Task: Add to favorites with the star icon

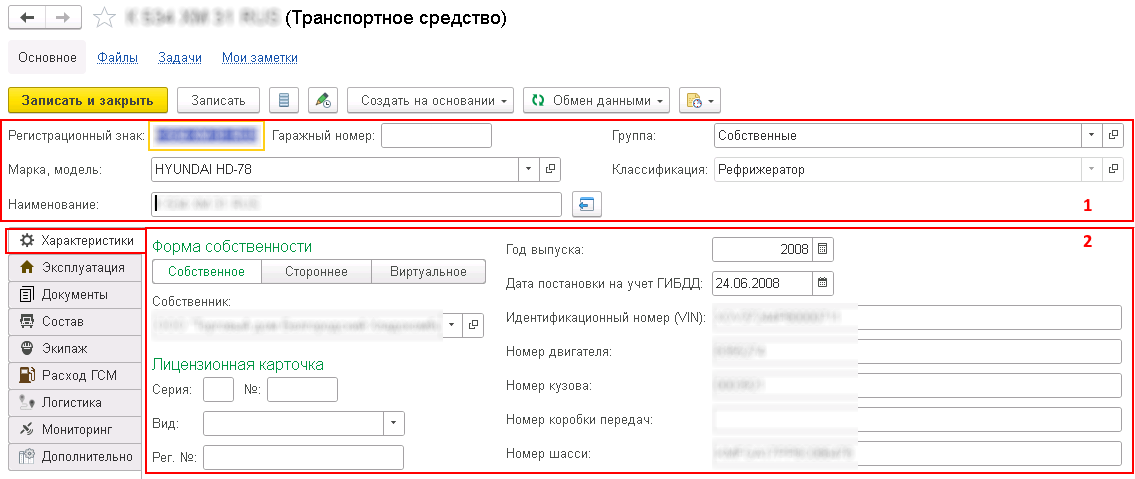Action: point(106,18)
